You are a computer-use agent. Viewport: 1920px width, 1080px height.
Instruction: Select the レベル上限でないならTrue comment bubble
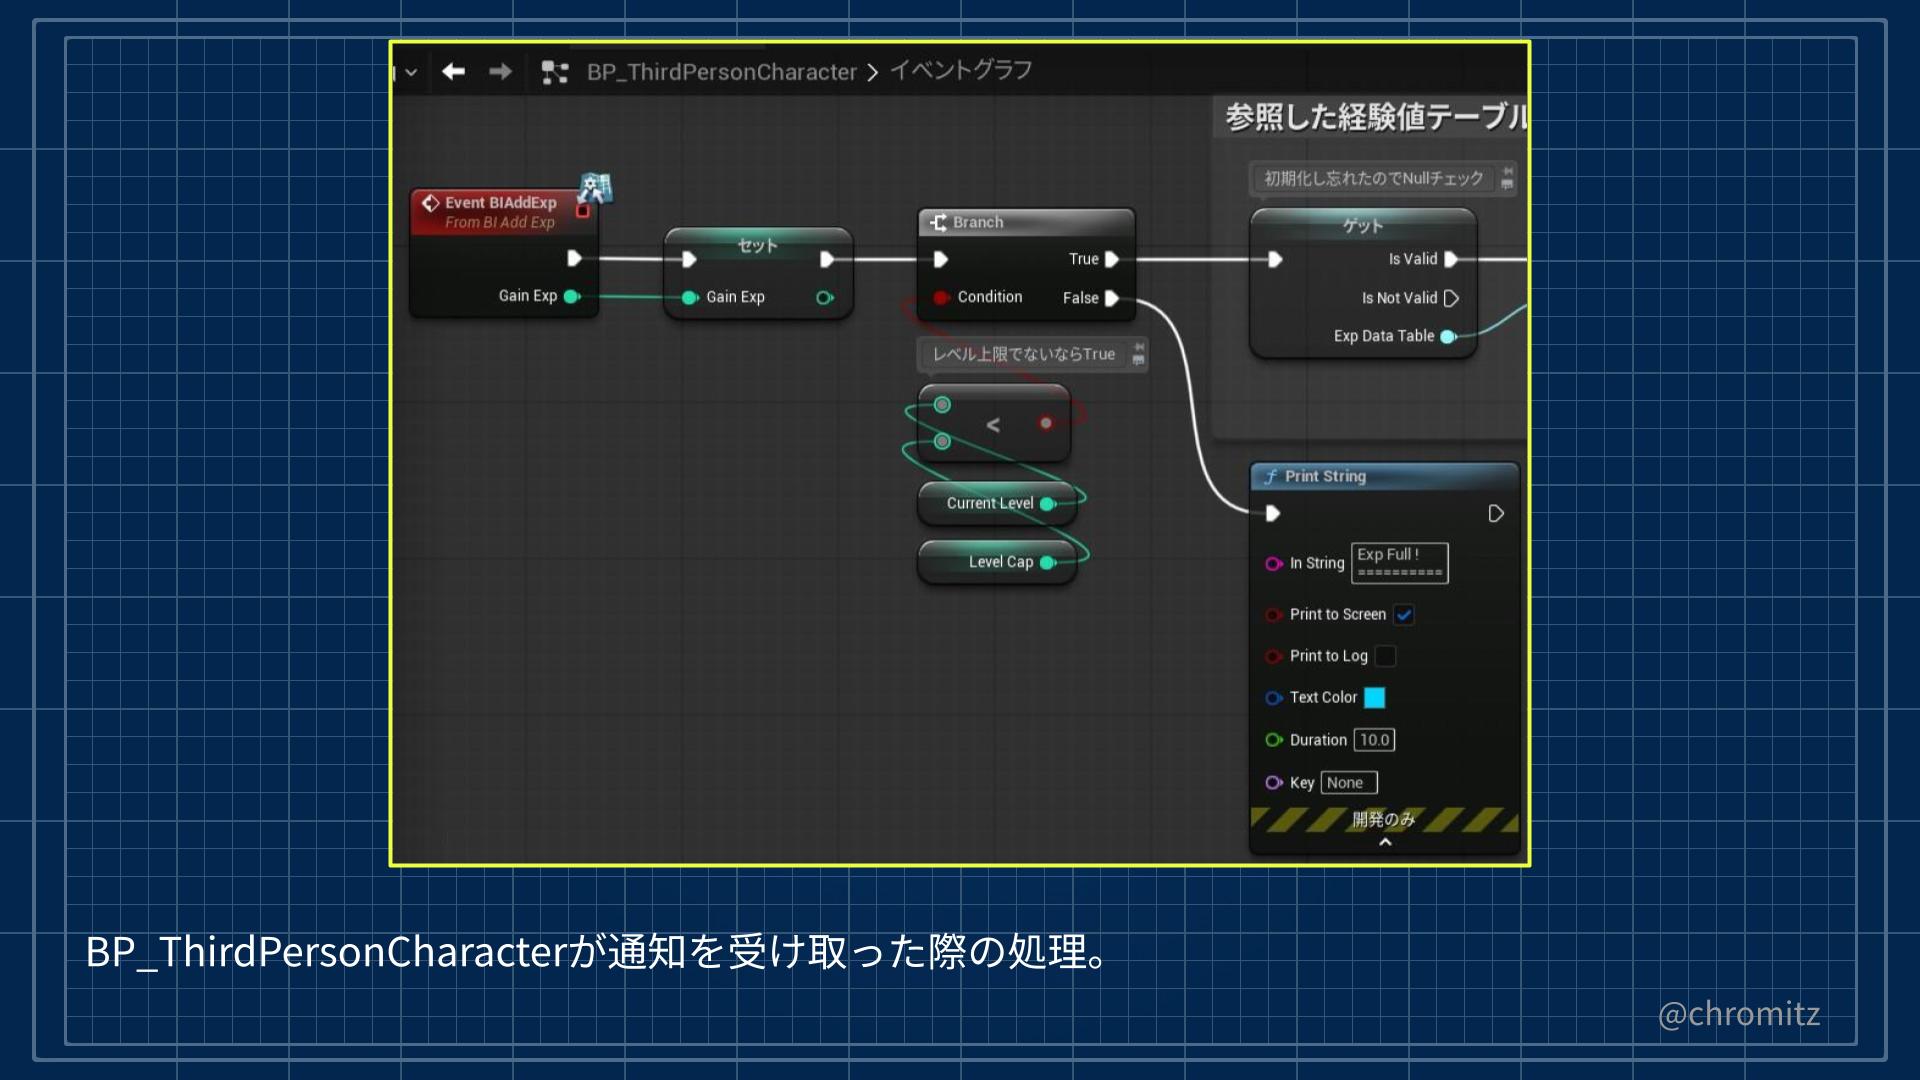[1024, 354]
